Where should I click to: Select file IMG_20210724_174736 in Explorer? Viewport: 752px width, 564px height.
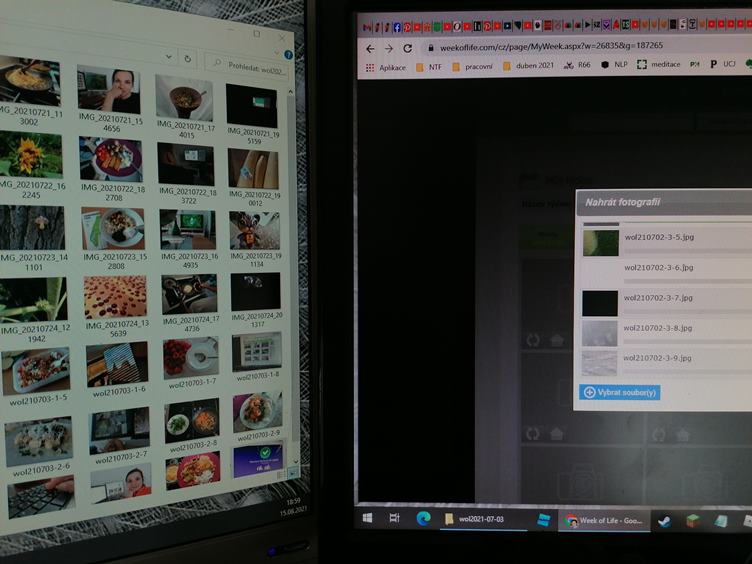click(x=190, y=303)
